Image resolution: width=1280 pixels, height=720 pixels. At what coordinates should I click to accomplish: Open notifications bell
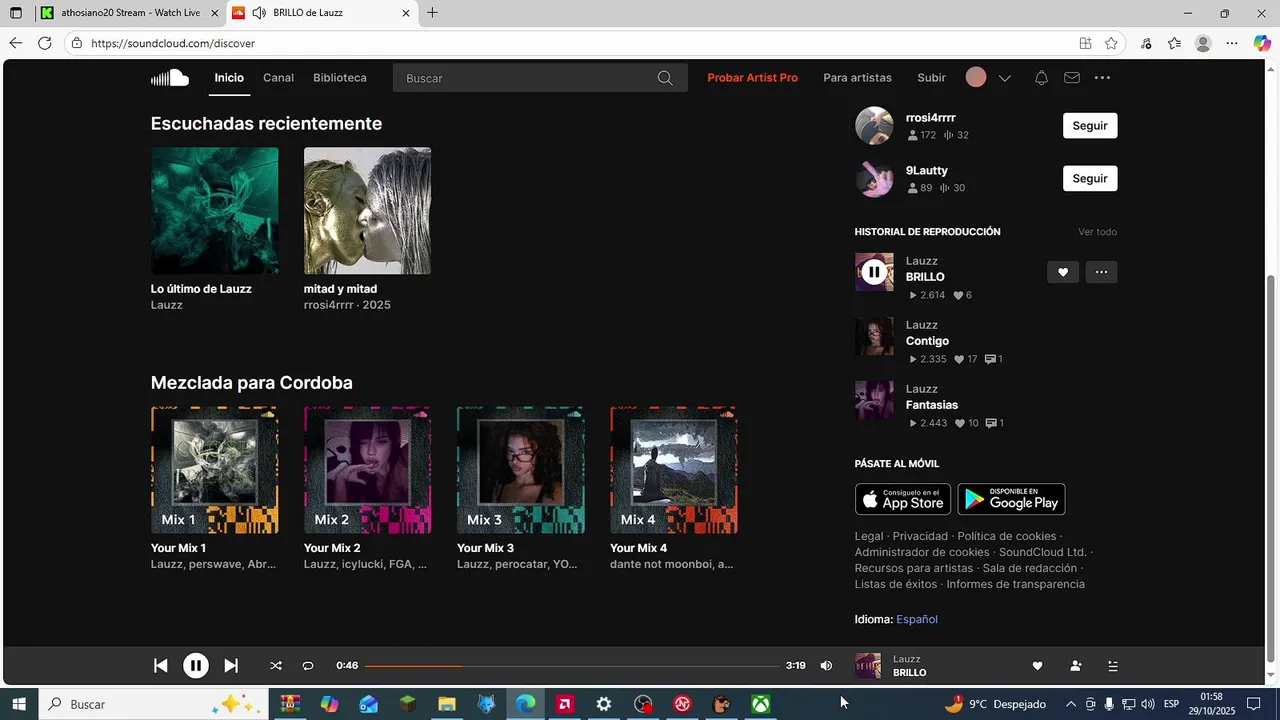click(x=1041, y=78)
